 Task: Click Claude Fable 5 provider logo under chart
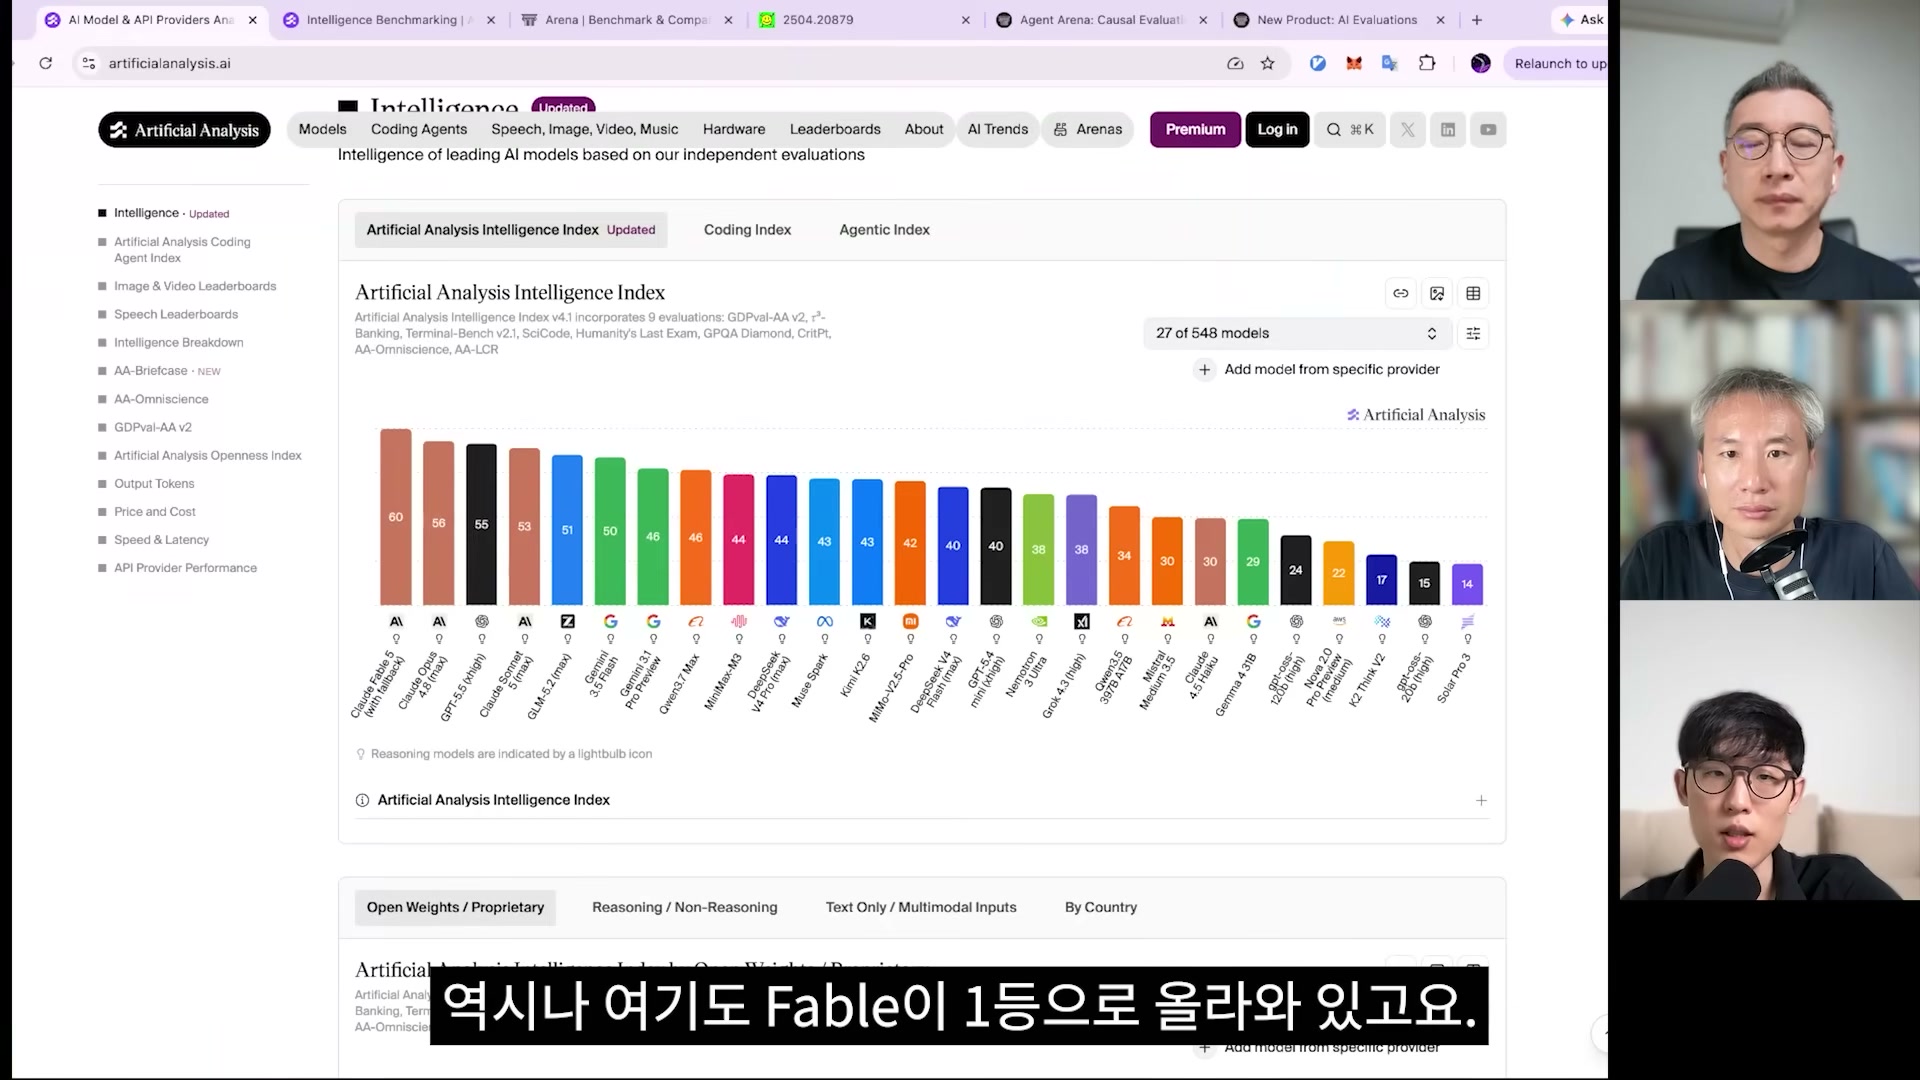(x=396, y=621)
